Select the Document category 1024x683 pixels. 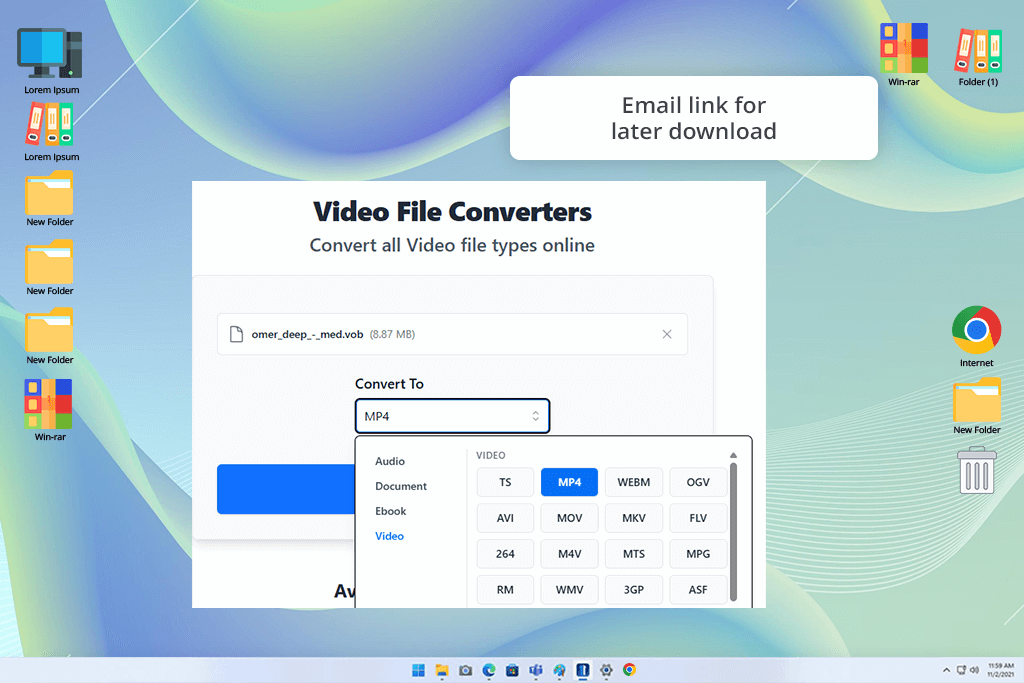401,486
